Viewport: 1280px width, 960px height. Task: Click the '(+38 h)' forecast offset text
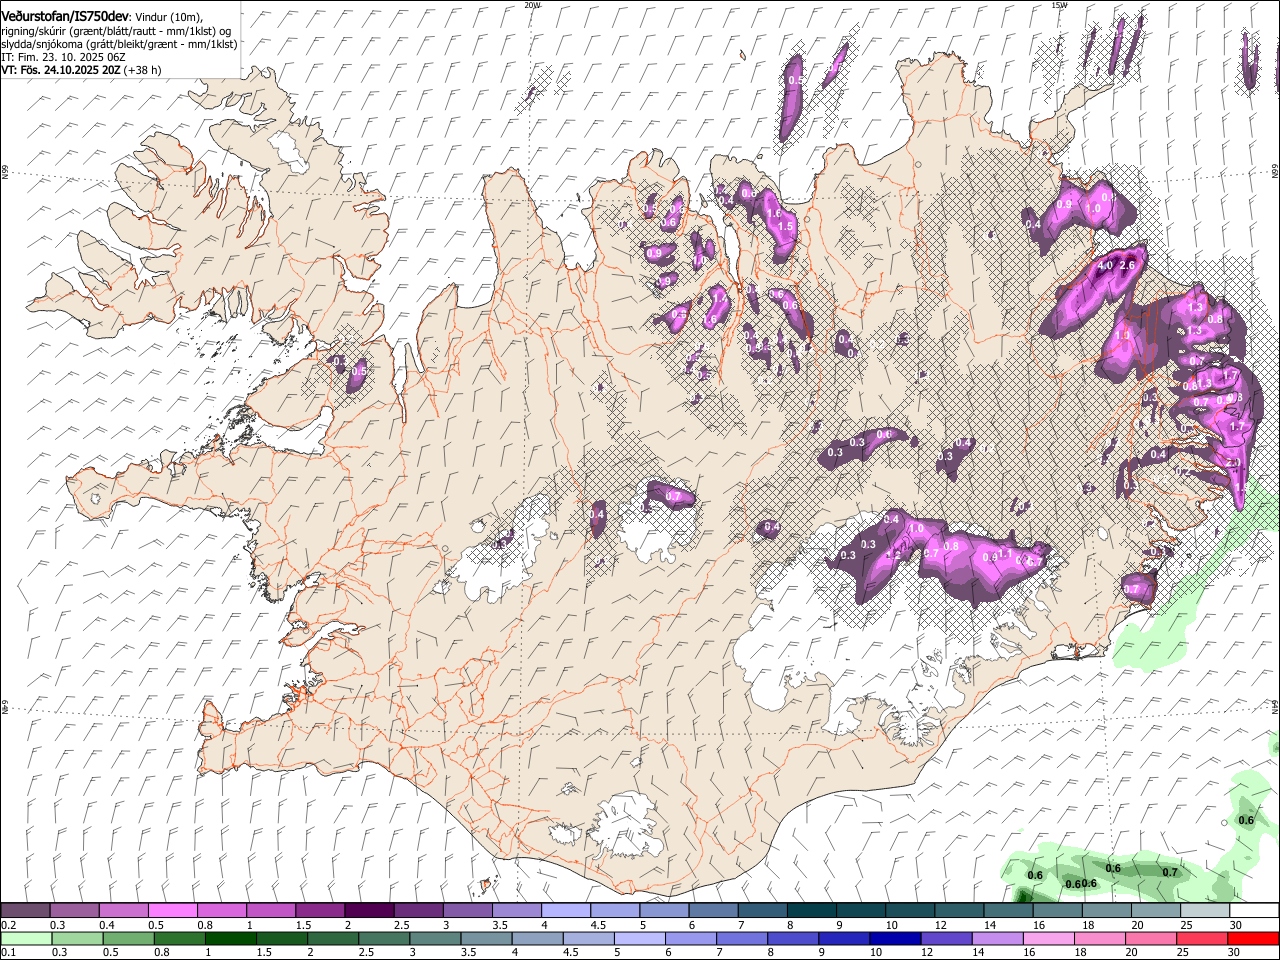(142, 71)
